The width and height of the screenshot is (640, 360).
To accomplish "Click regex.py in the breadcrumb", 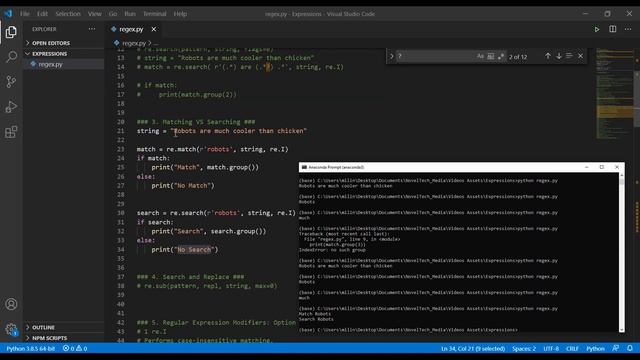I will click(133, 43).
